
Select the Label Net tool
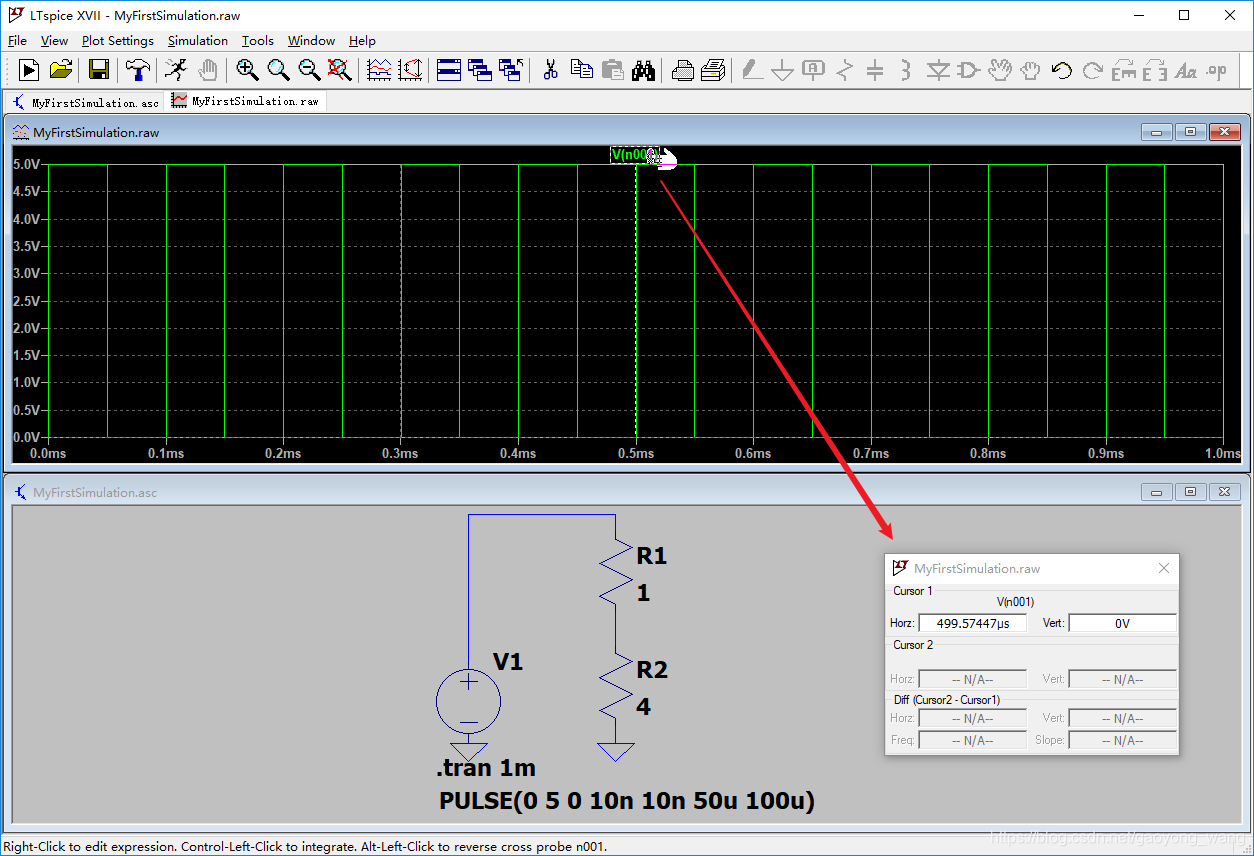[813, 70]
